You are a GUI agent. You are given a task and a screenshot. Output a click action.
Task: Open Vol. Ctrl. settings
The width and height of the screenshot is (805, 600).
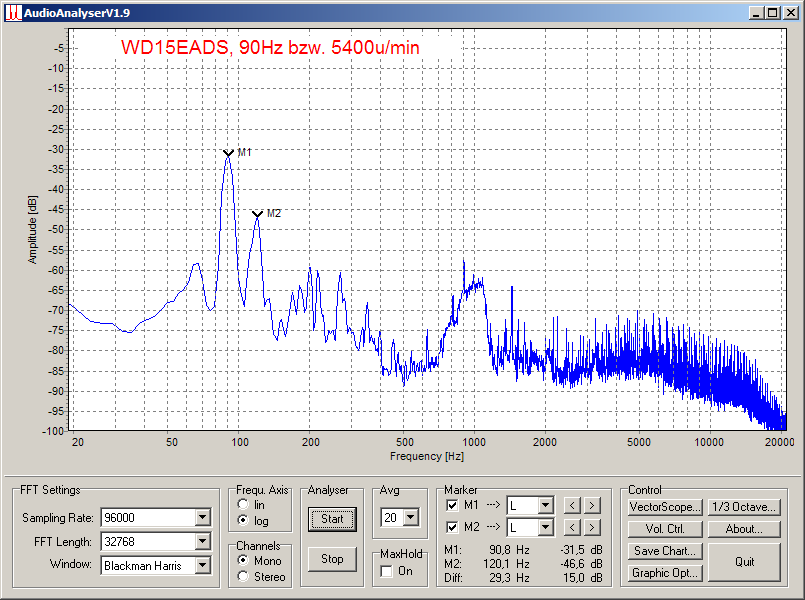coord(665,529)
